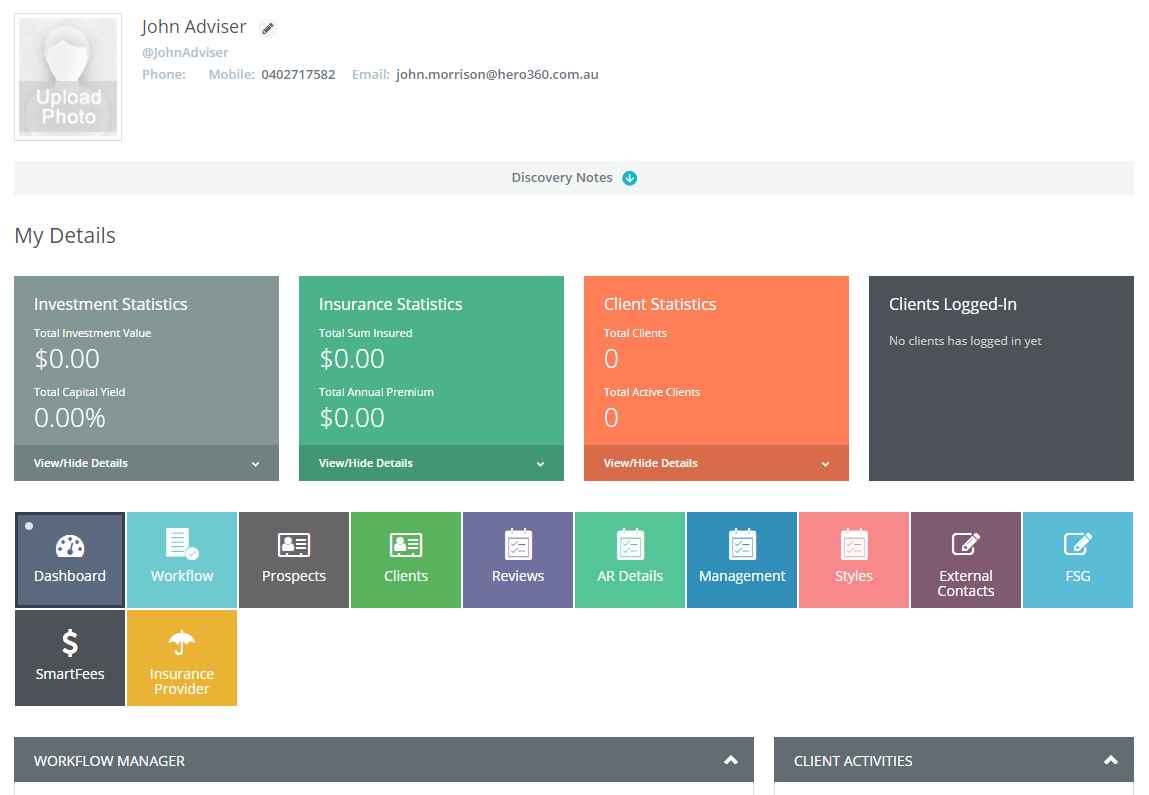The width and height of the screenshot is (1149, 795).
Task: Click the edit pencil next to John Adviser
Action: 266,28
